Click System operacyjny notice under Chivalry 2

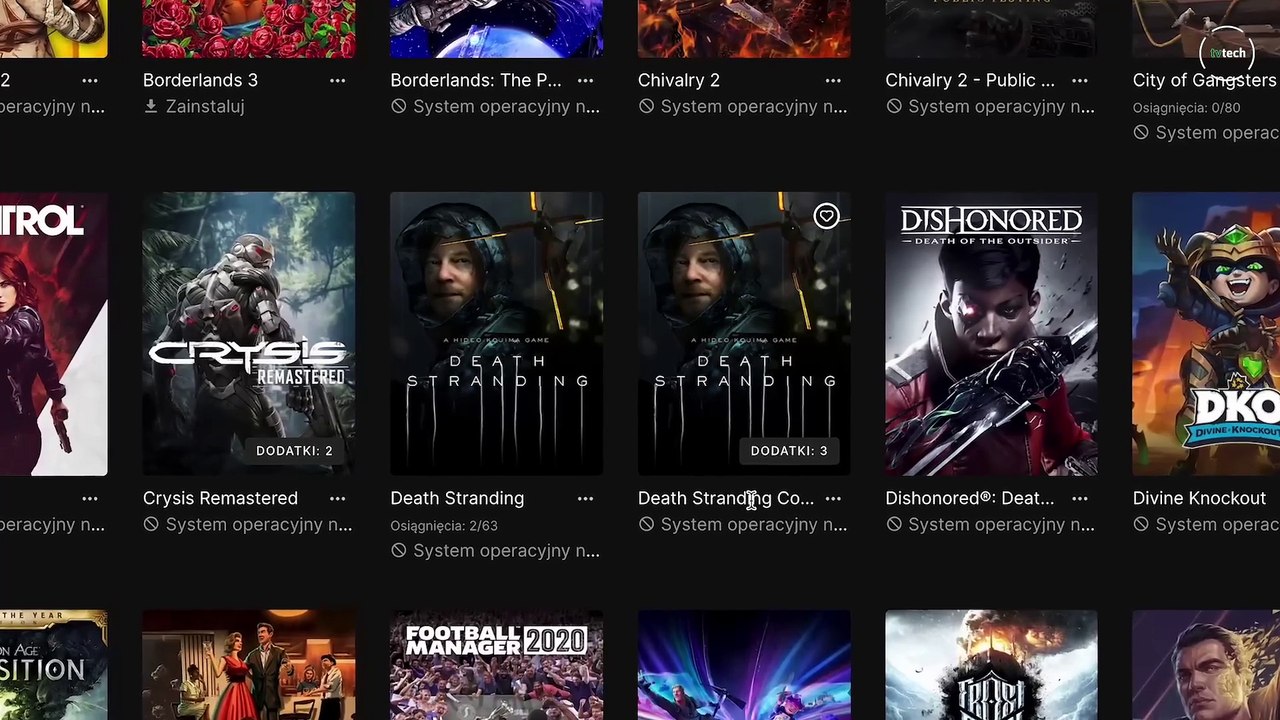point(743,106)
